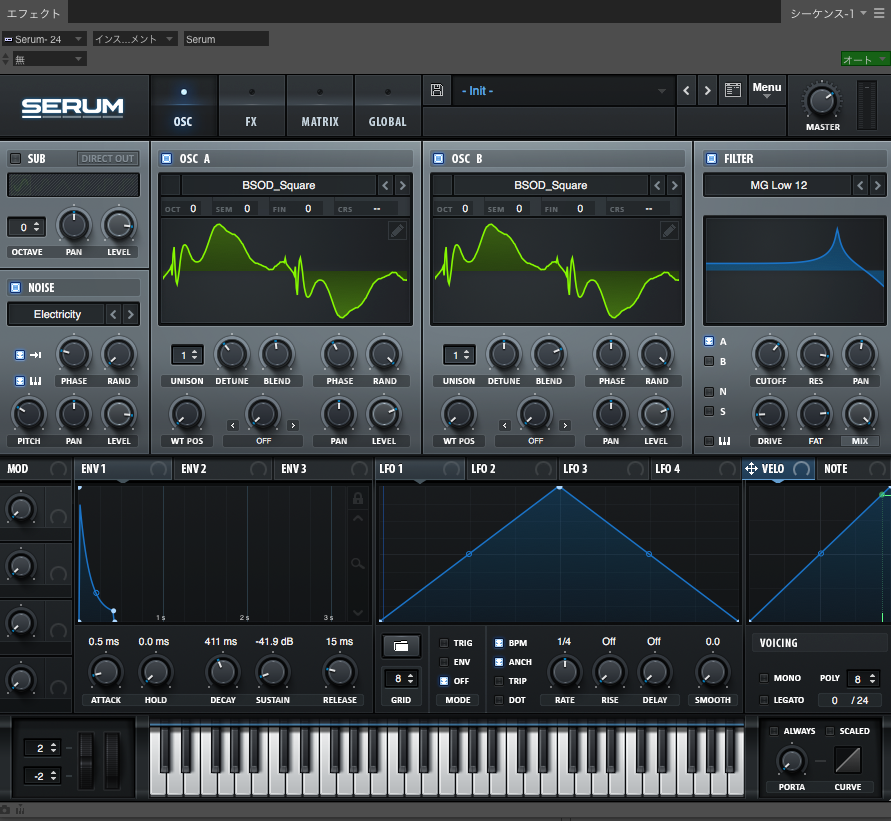Screen dimensions: 891x821
Task: Choose next filter type arrow
Action: point(877,185)
